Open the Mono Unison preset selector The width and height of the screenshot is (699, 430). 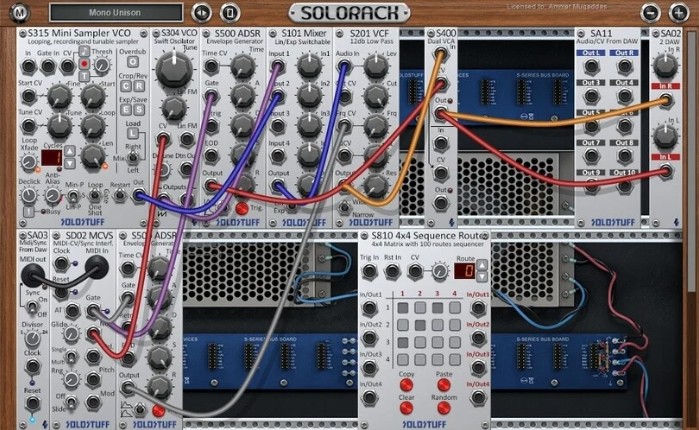point(115,13)
